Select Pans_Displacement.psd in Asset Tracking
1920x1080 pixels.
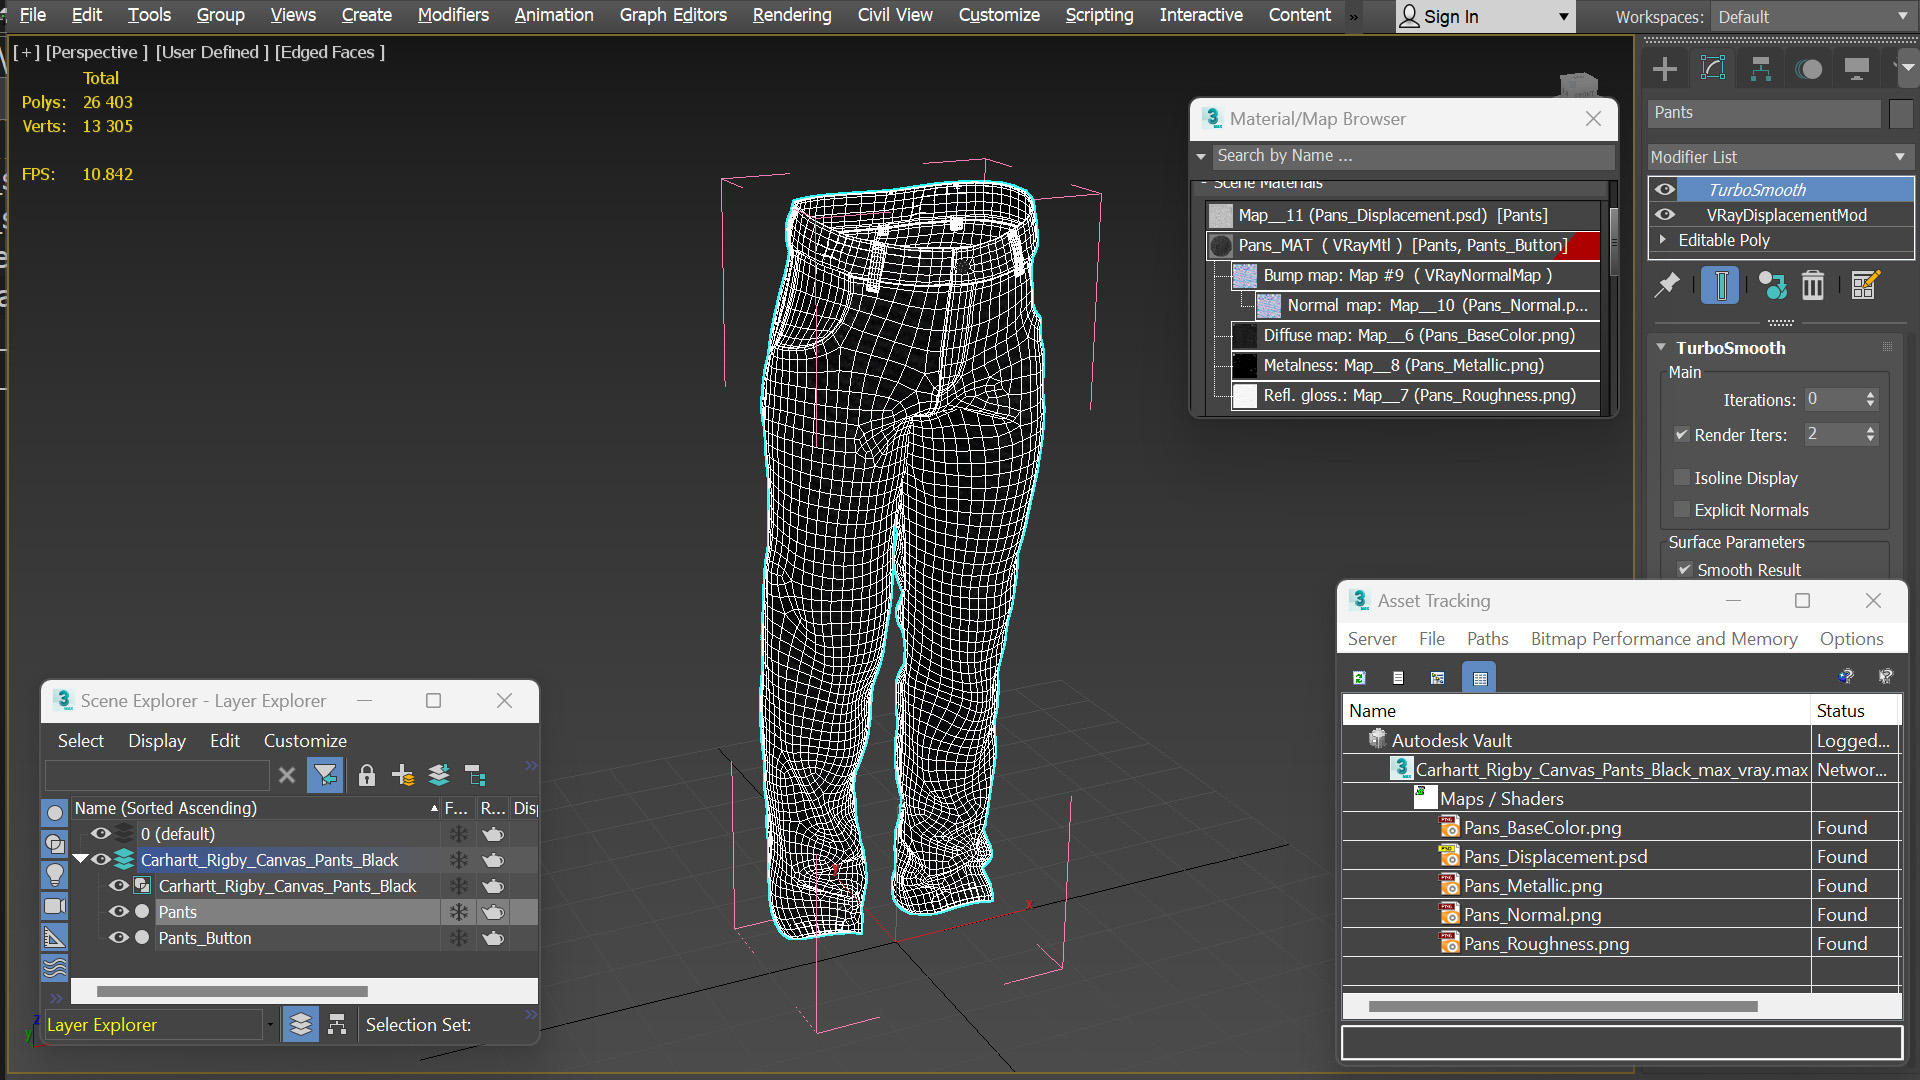tap(1555, 857)
